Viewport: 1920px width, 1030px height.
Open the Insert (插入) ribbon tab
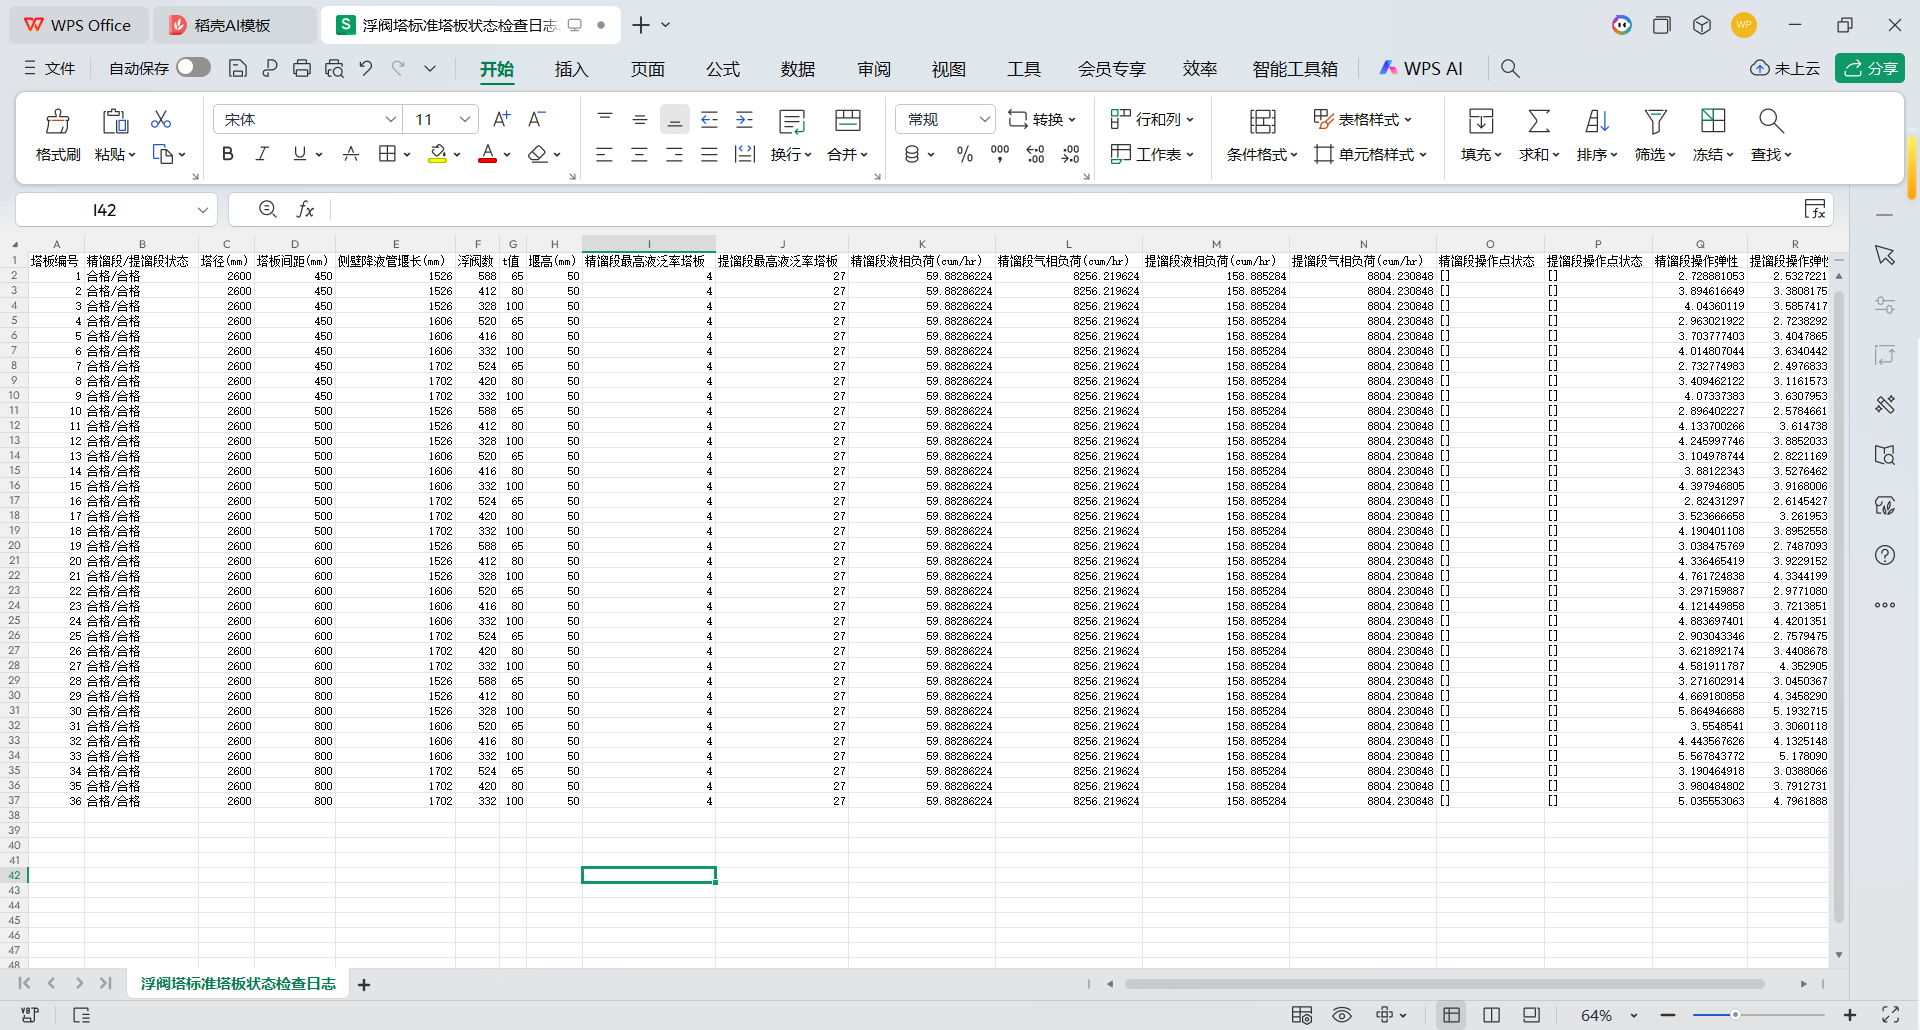pos(571,69)
